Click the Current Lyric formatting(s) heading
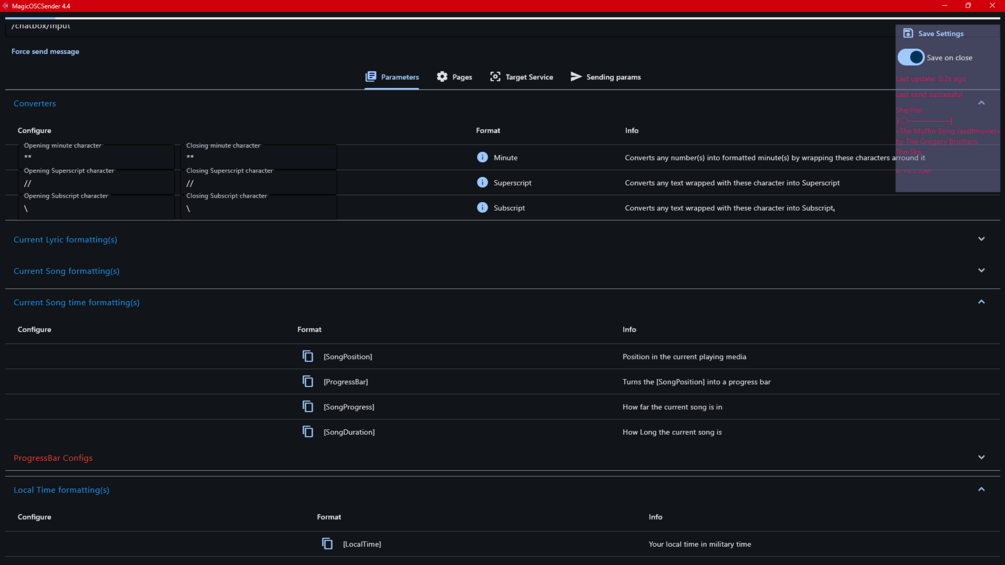The width and height of the screenshot is (1005, 565). click(x=65, y=240)
